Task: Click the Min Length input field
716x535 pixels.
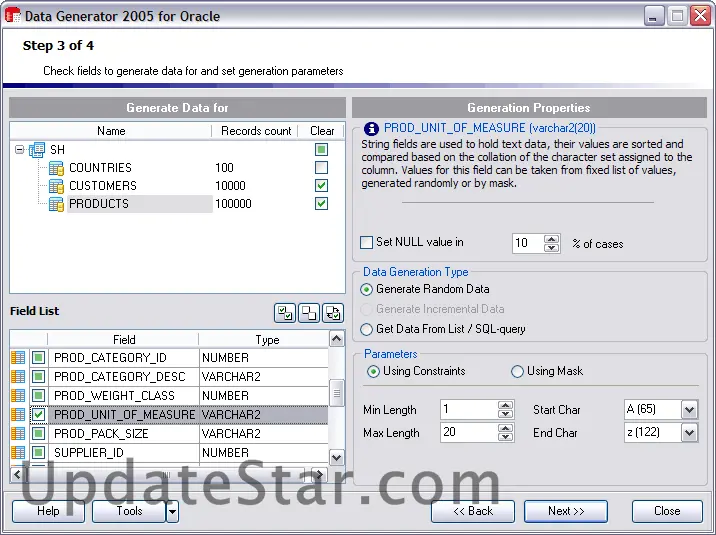Action: pyautogui.click(x=469, y=409)
